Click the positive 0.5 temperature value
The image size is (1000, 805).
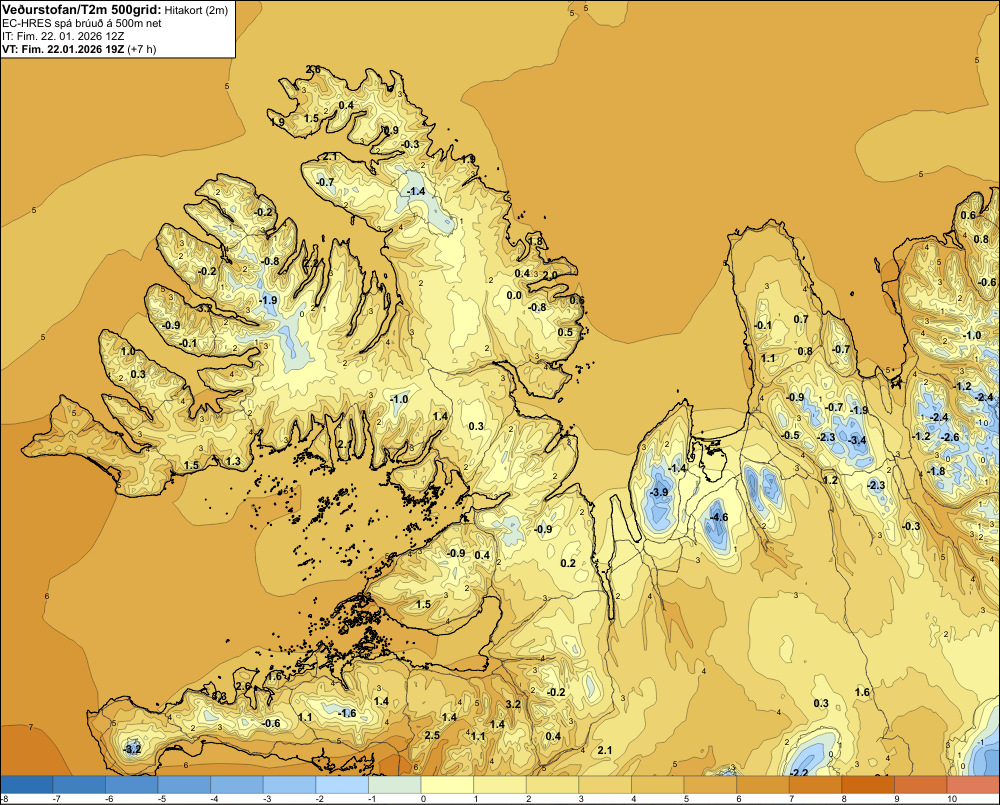pyautogui.click(x=565, y=332)
